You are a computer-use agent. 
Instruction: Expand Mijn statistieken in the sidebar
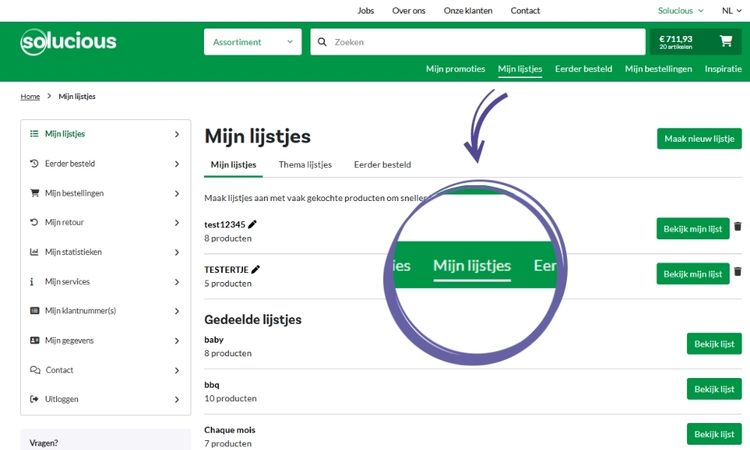105,252
